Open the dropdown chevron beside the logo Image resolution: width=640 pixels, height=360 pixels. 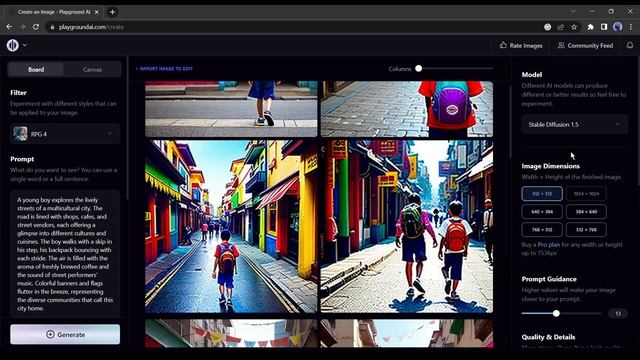25,45
